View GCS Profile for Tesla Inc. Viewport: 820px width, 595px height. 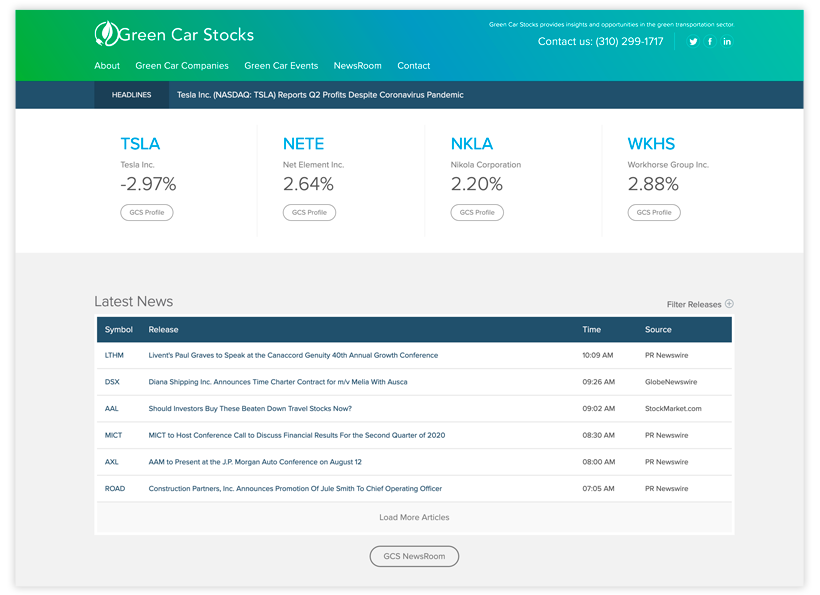(147, 212)
